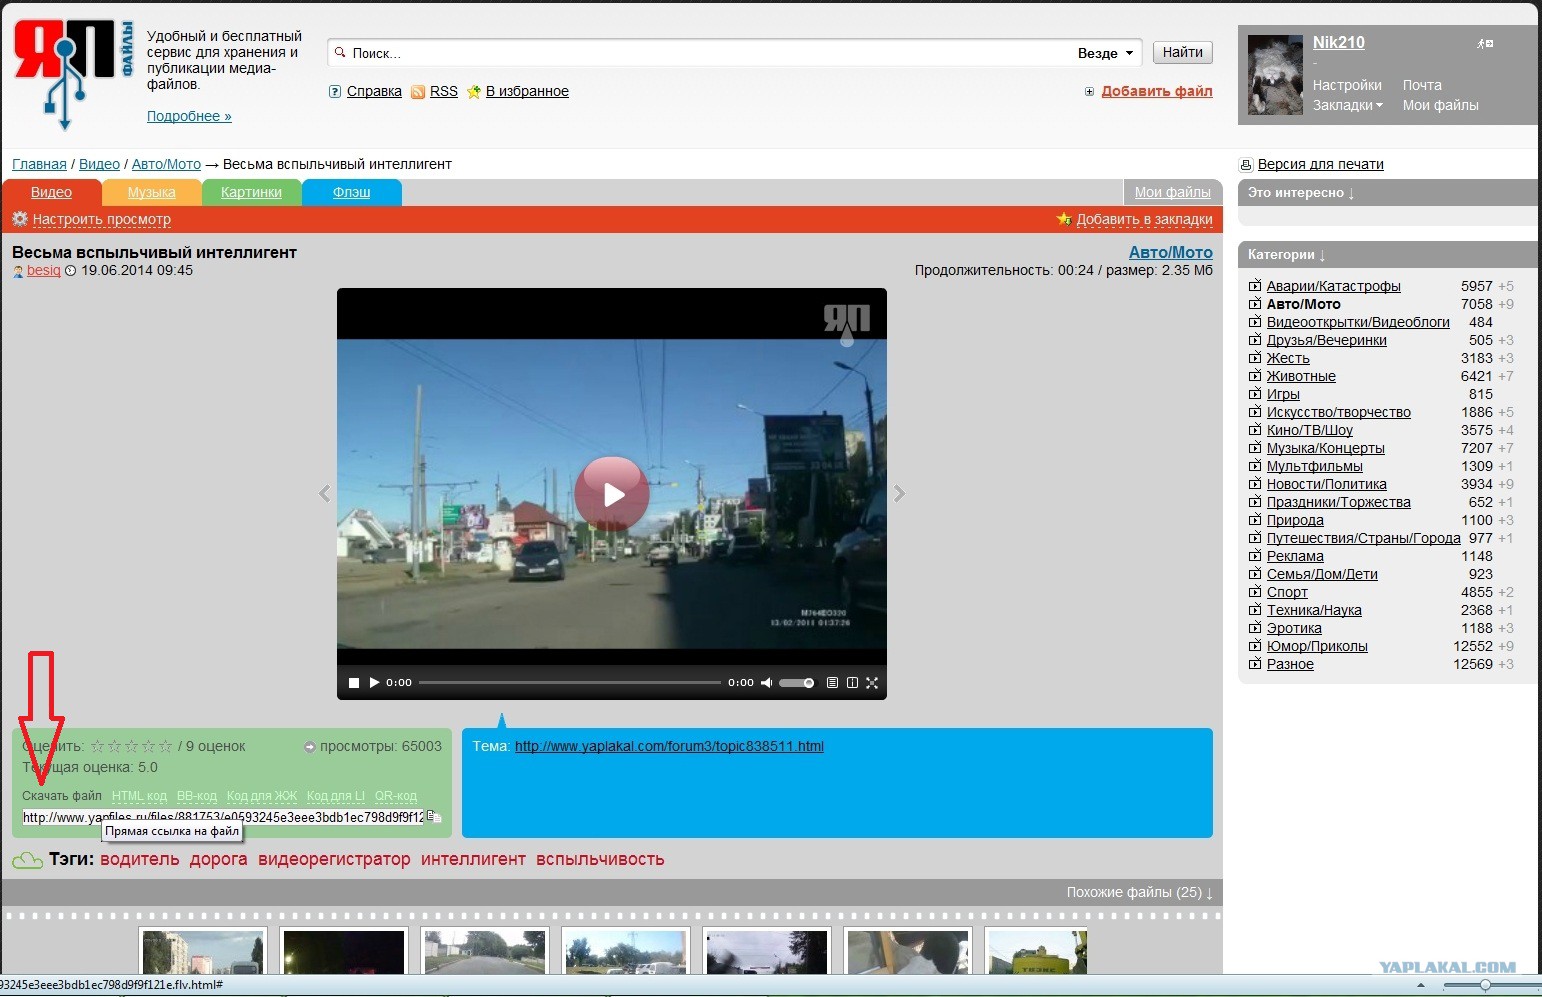The height and width of the screenshot is (997, 1542).
Task: Click the green cloud tags icon
Action: [27, 860]
